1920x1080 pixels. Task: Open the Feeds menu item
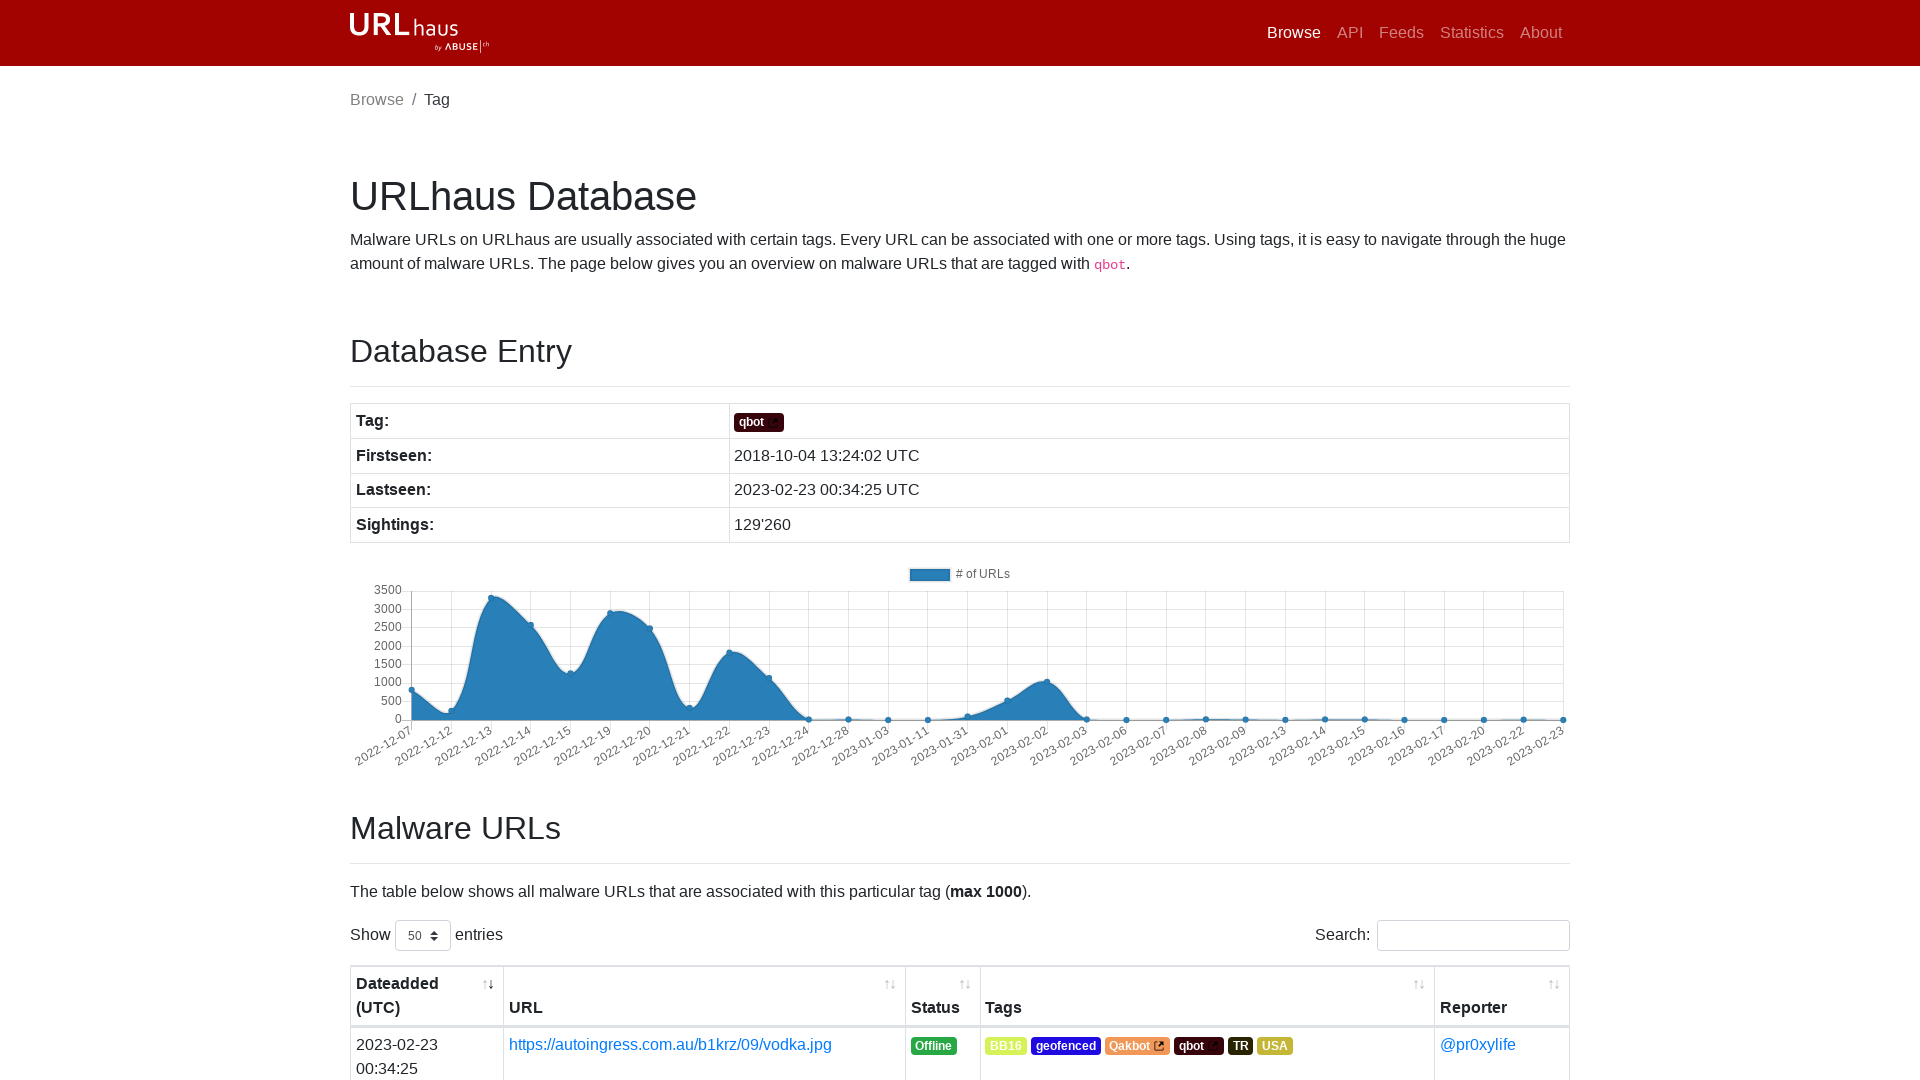pyautogui.click(x=1401, y=33)
